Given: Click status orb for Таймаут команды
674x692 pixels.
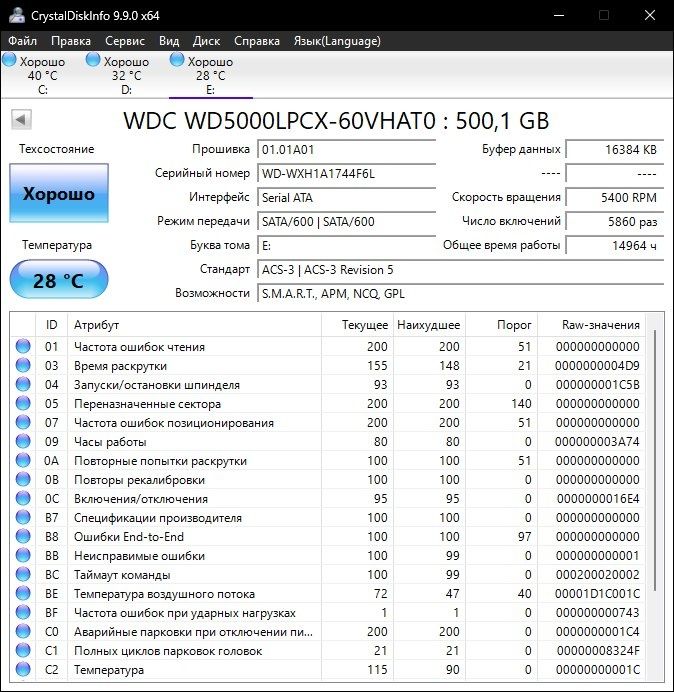Looking at the screenshot, I should point(23,574).
